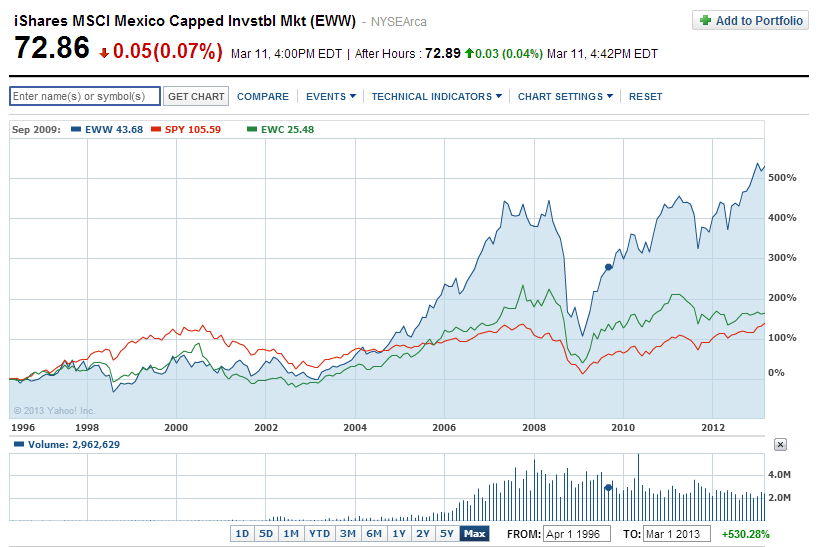Click Reset to restore the chart
818x547 pixels.
coord(645,96)
